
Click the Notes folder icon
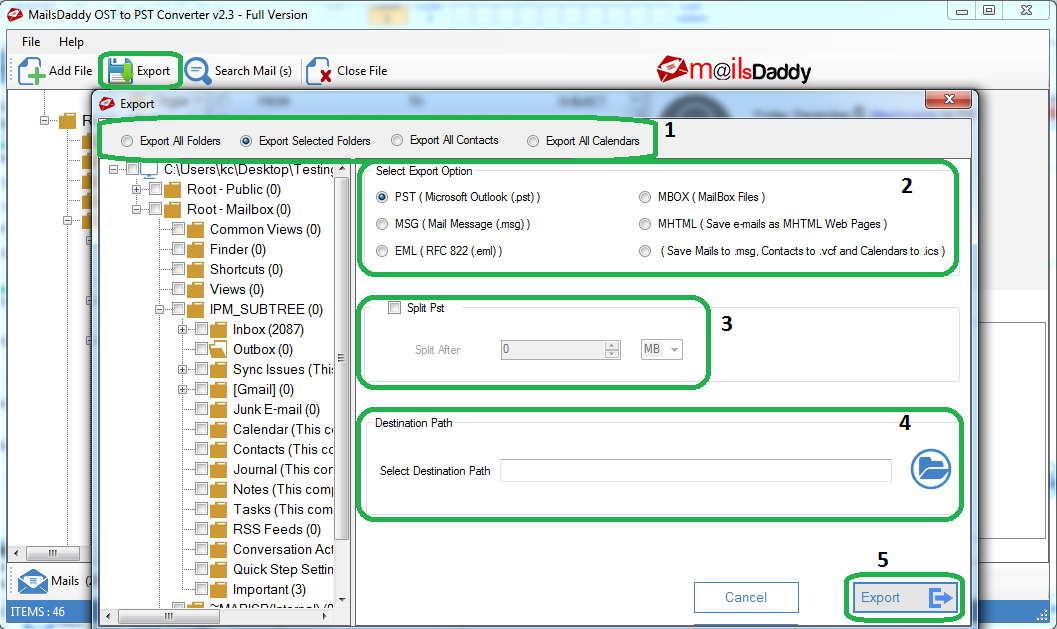point(218,489)
